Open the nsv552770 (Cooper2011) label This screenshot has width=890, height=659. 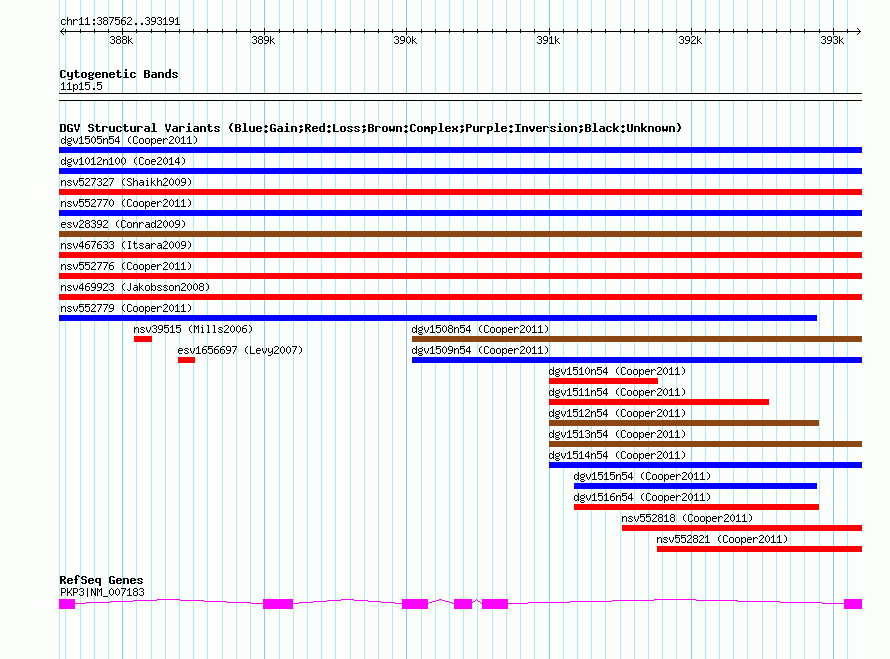pyautogui.click(x=126, y=203)
